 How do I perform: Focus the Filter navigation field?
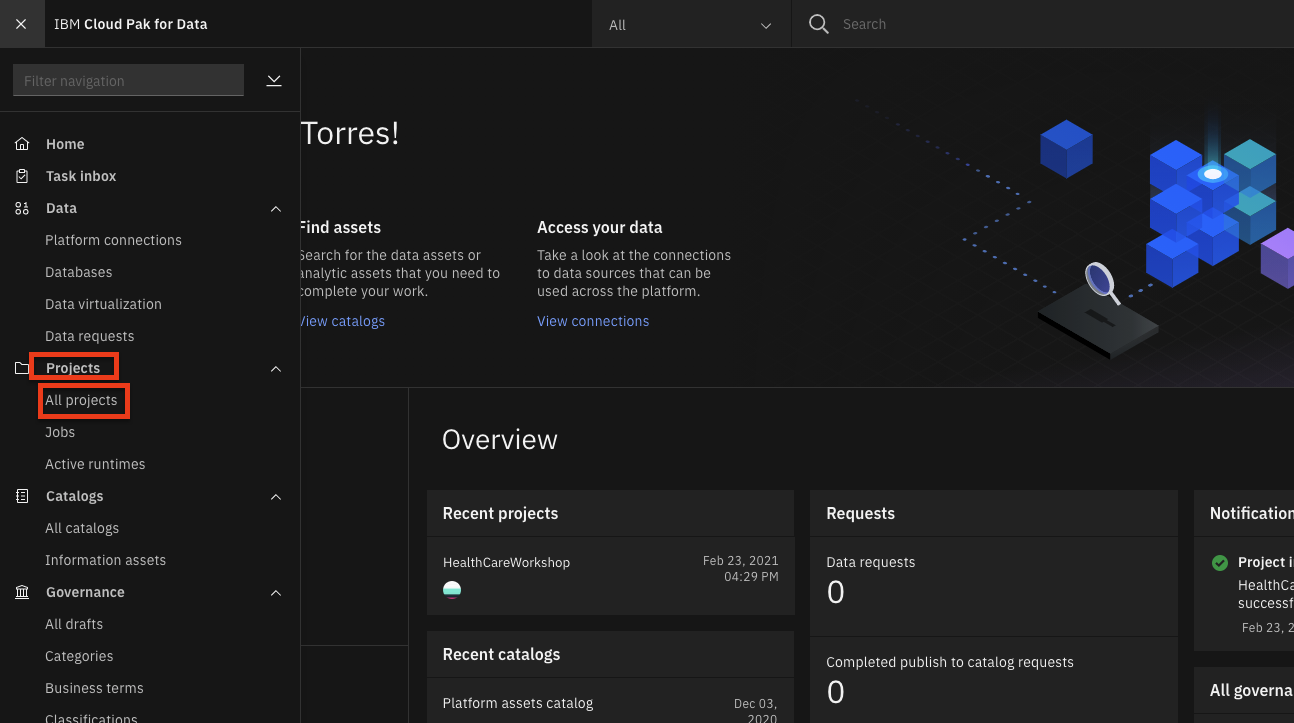point(128,80)
